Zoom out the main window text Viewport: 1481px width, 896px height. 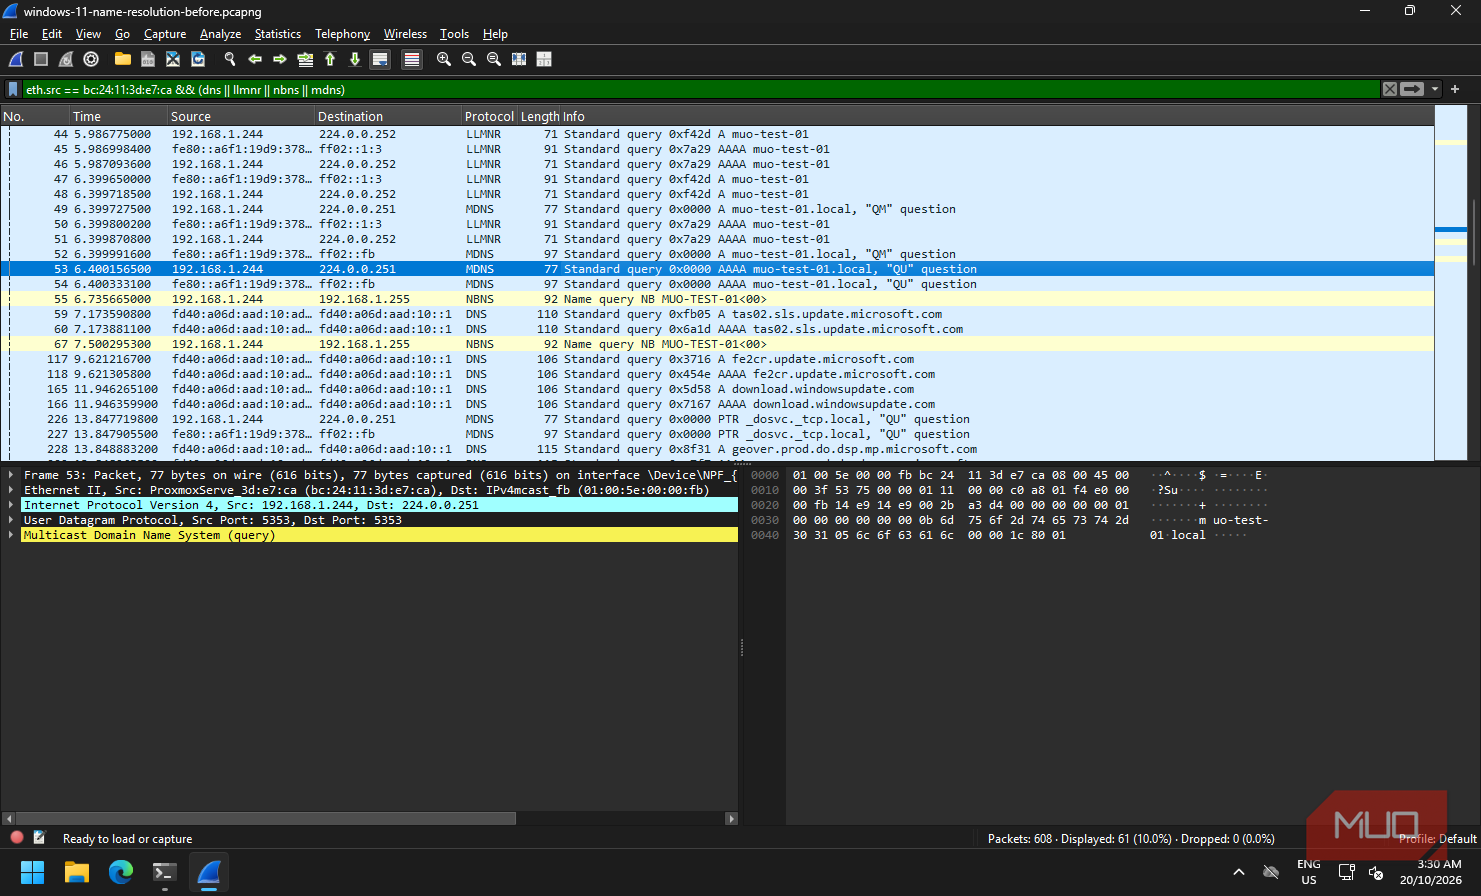click(469, 60)
